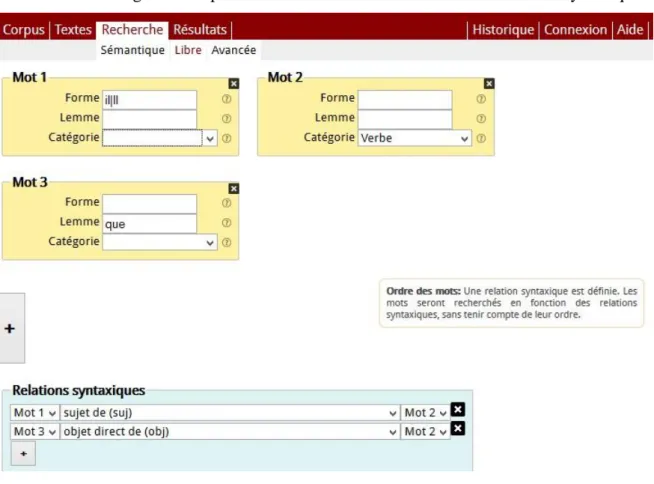Switch to Sémantique search mode
Viewport: 654px width, 484px height.
(x=133, y=50)
